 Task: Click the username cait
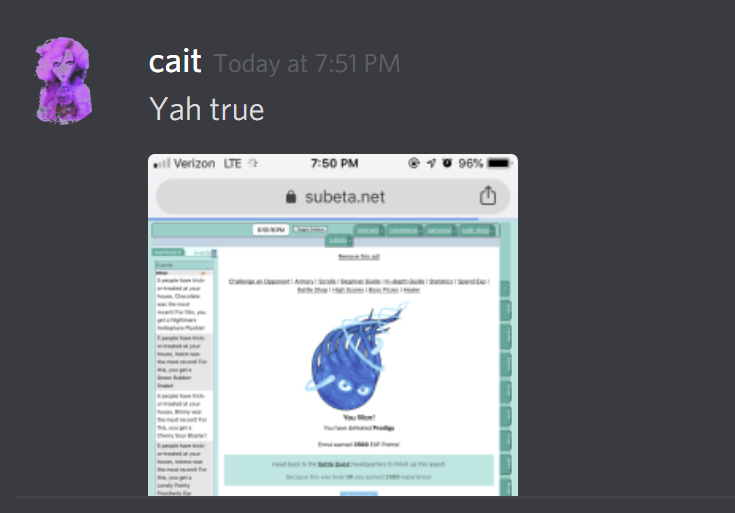pyautogui.click(x=175, y=61)
